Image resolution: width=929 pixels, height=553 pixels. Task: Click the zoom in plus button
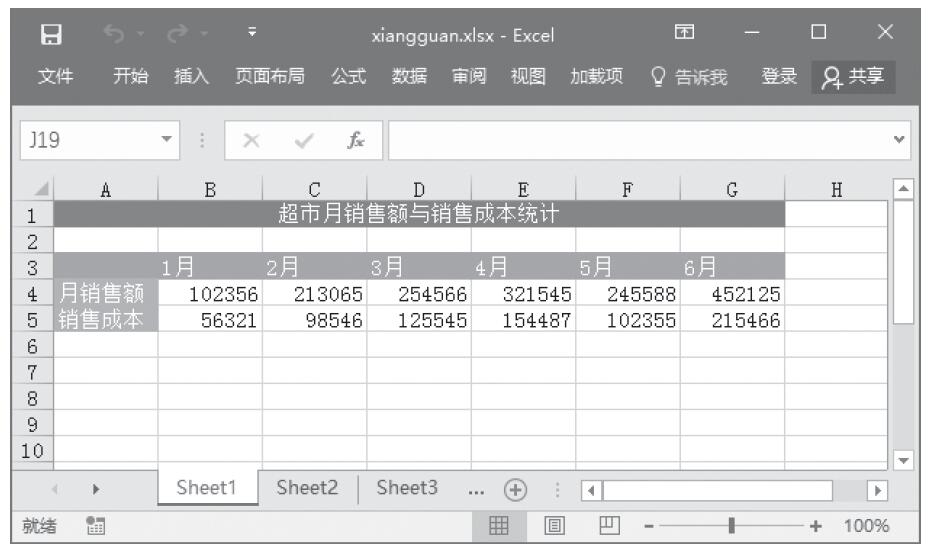(x=816, y=525)
